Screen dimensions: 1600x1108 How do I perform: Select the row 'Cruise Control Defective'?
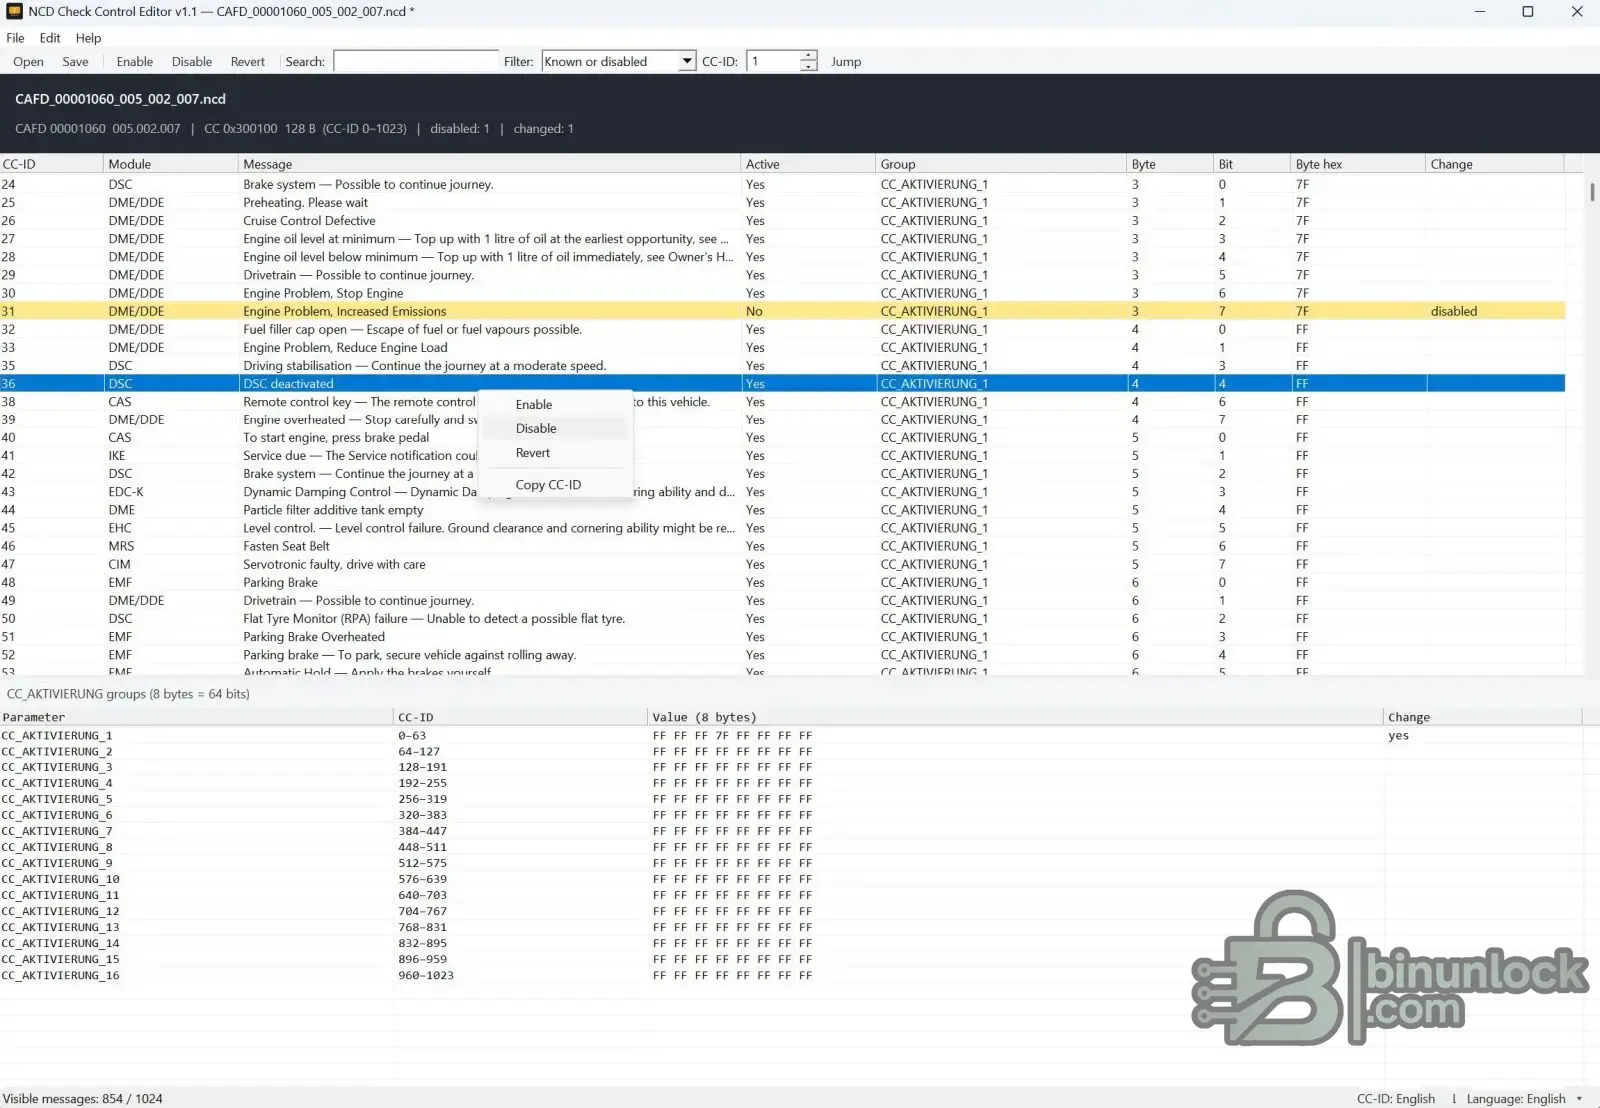[782, 221]
